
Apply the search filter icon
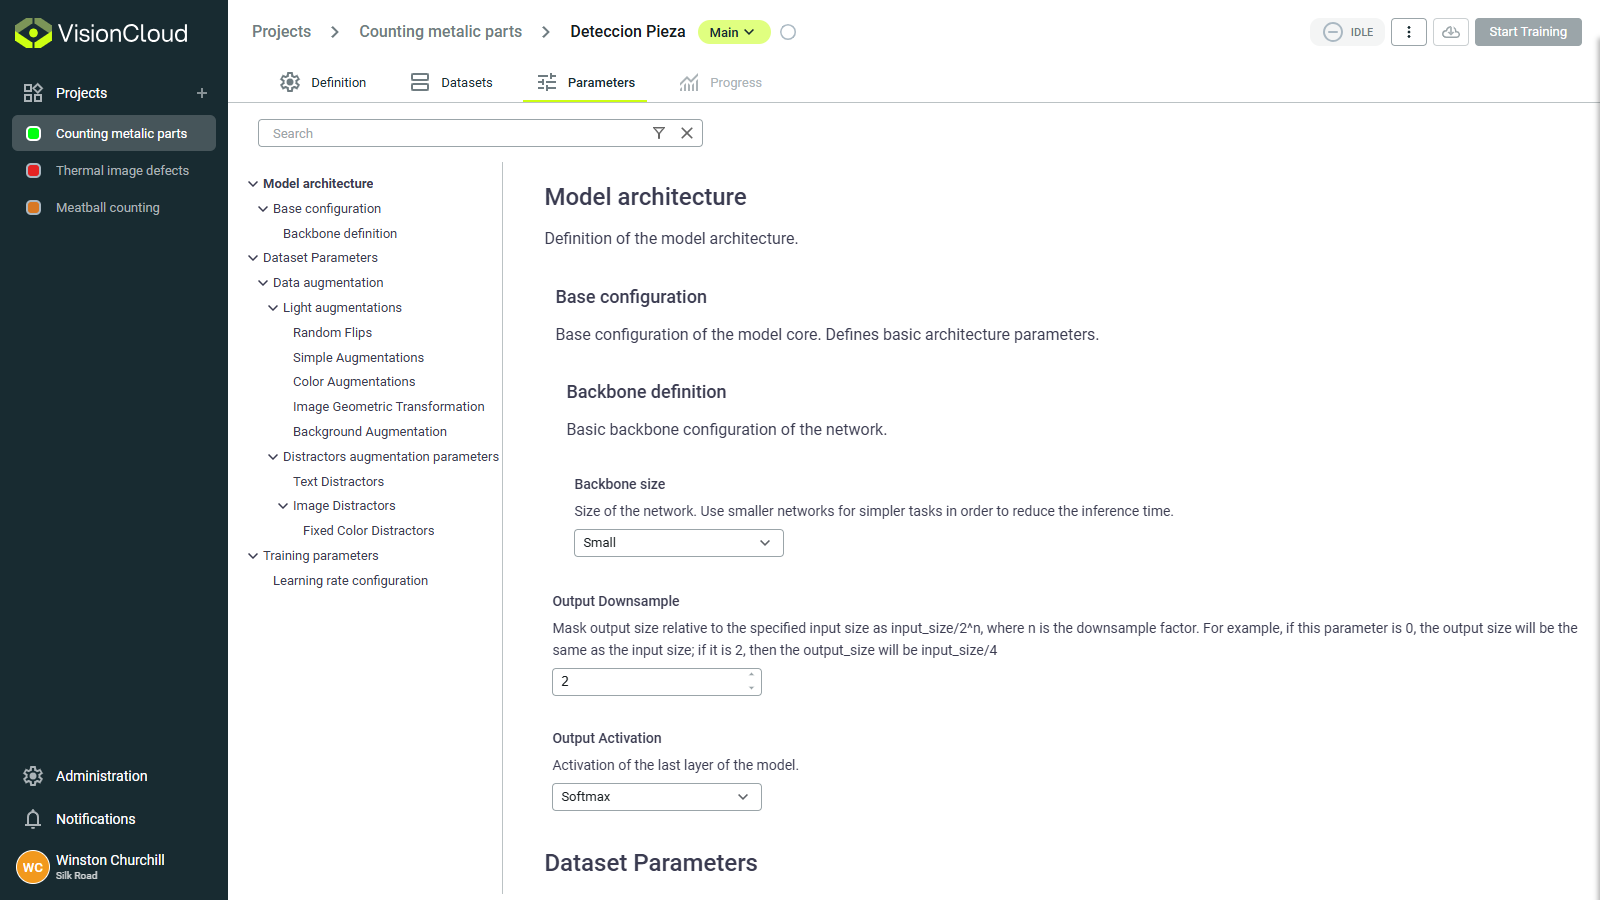659,132
